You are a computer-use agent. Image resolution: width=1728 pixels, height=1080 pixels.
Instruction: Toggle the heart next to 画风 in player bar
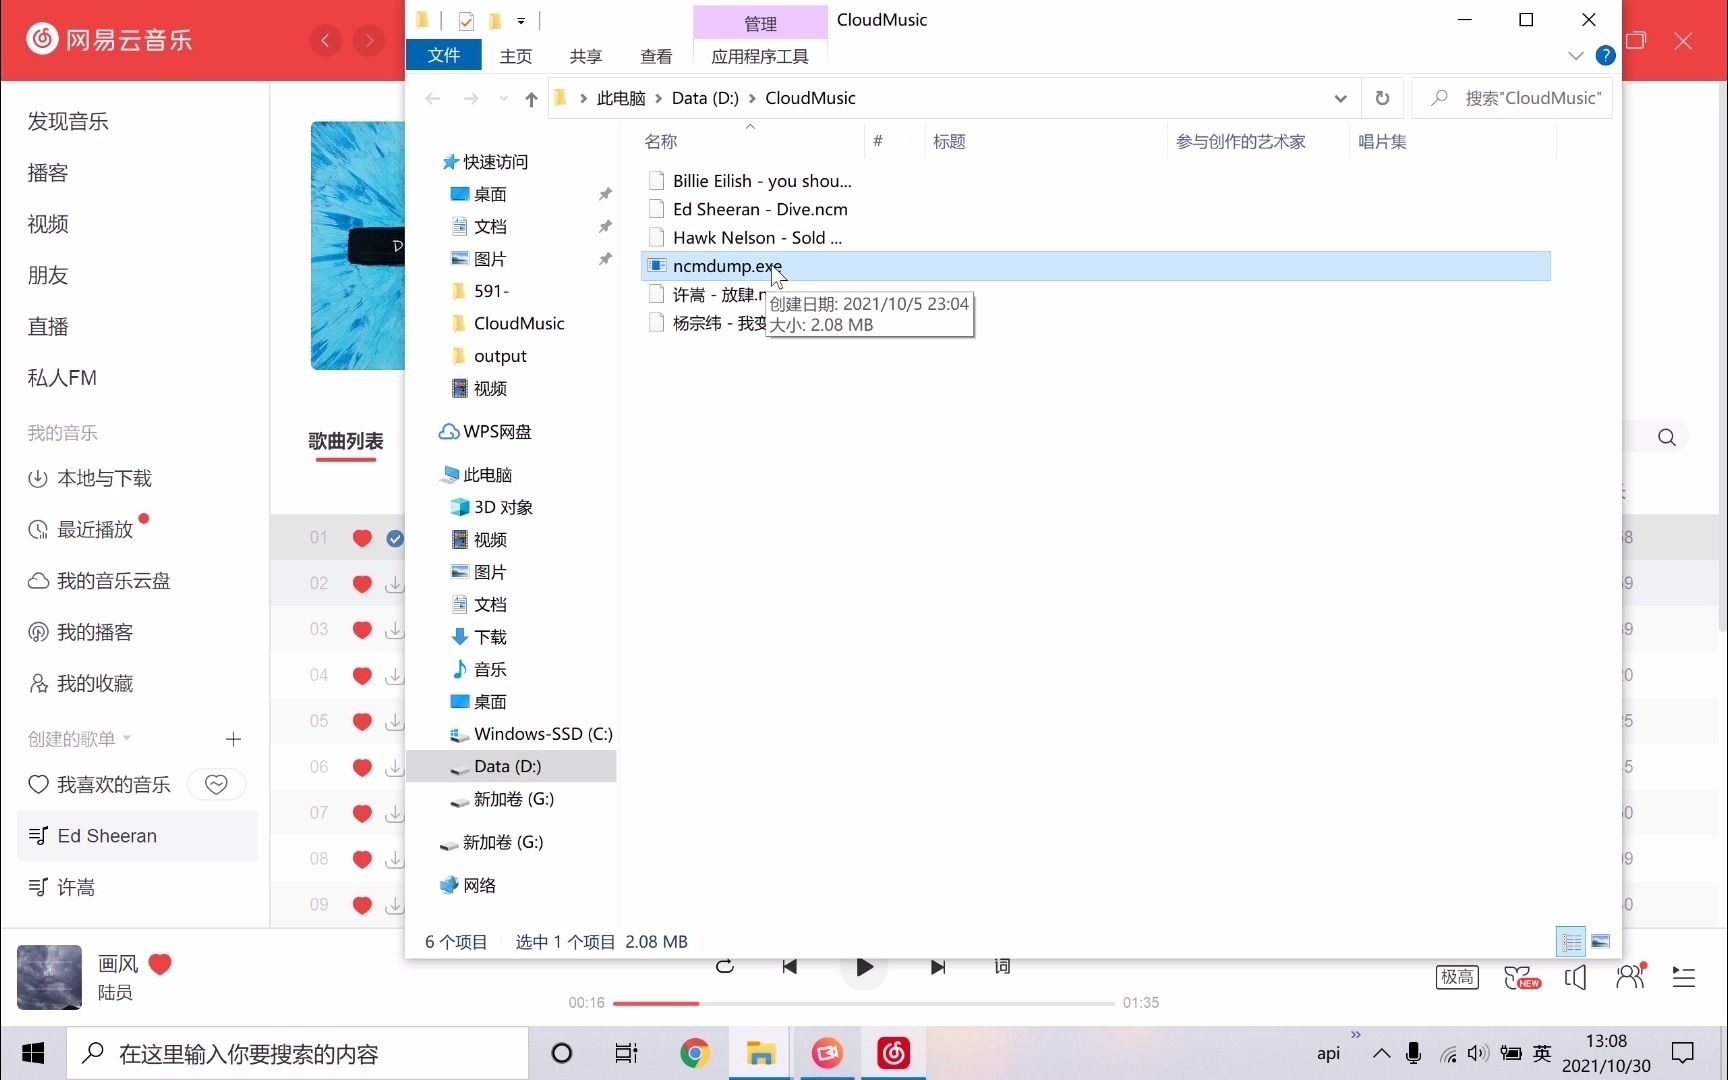[x=160, y=964]
